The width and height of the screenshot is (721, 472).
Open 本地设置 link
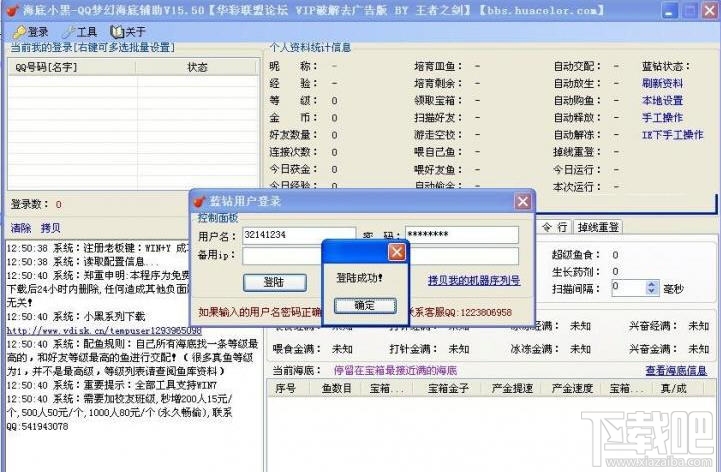point(662,100)
